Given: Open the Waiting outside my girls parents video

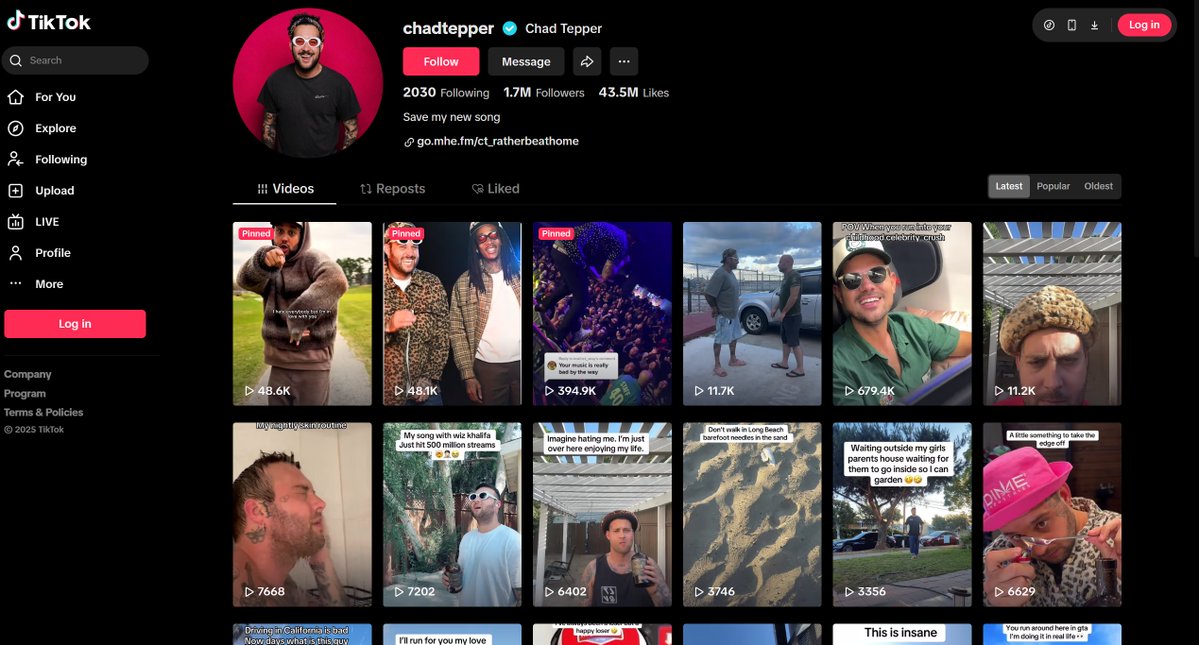Looking at the screenshot, I should 902,514.
